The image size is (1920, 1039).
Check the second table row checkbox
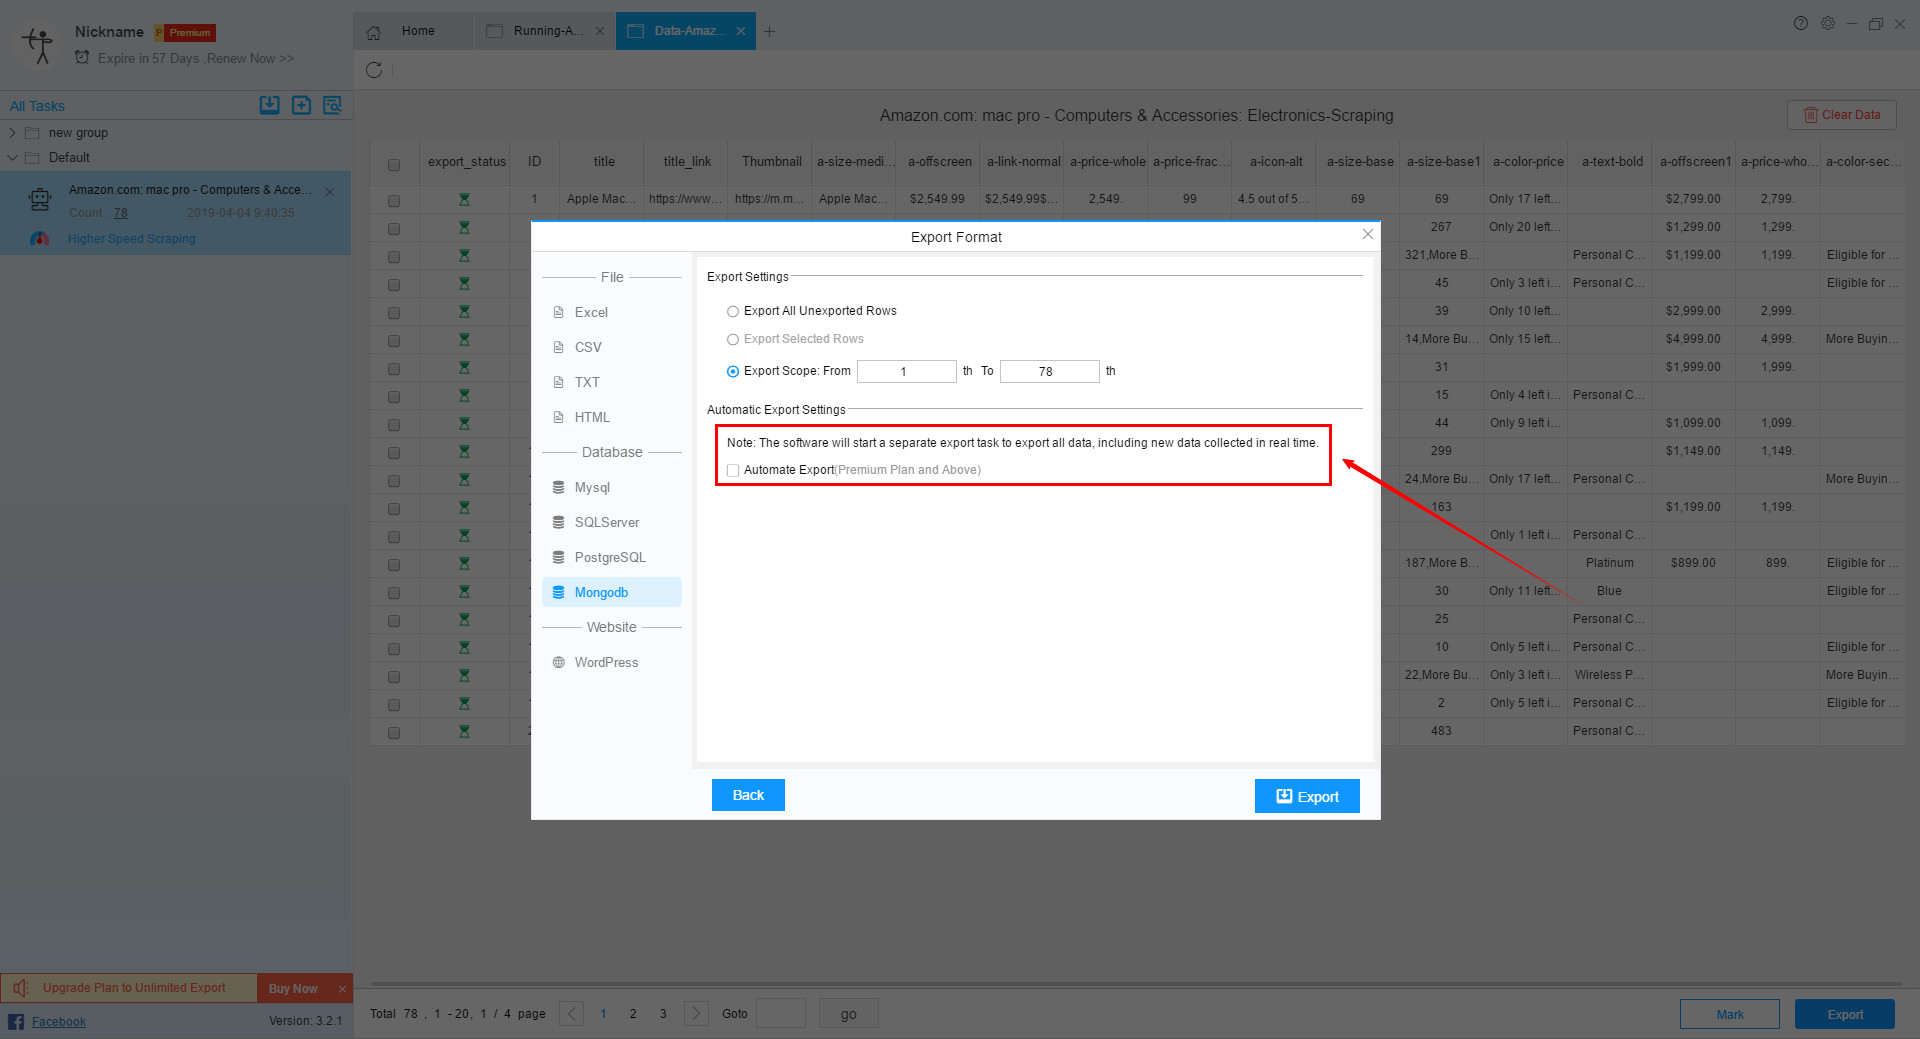tap(394, 228)
